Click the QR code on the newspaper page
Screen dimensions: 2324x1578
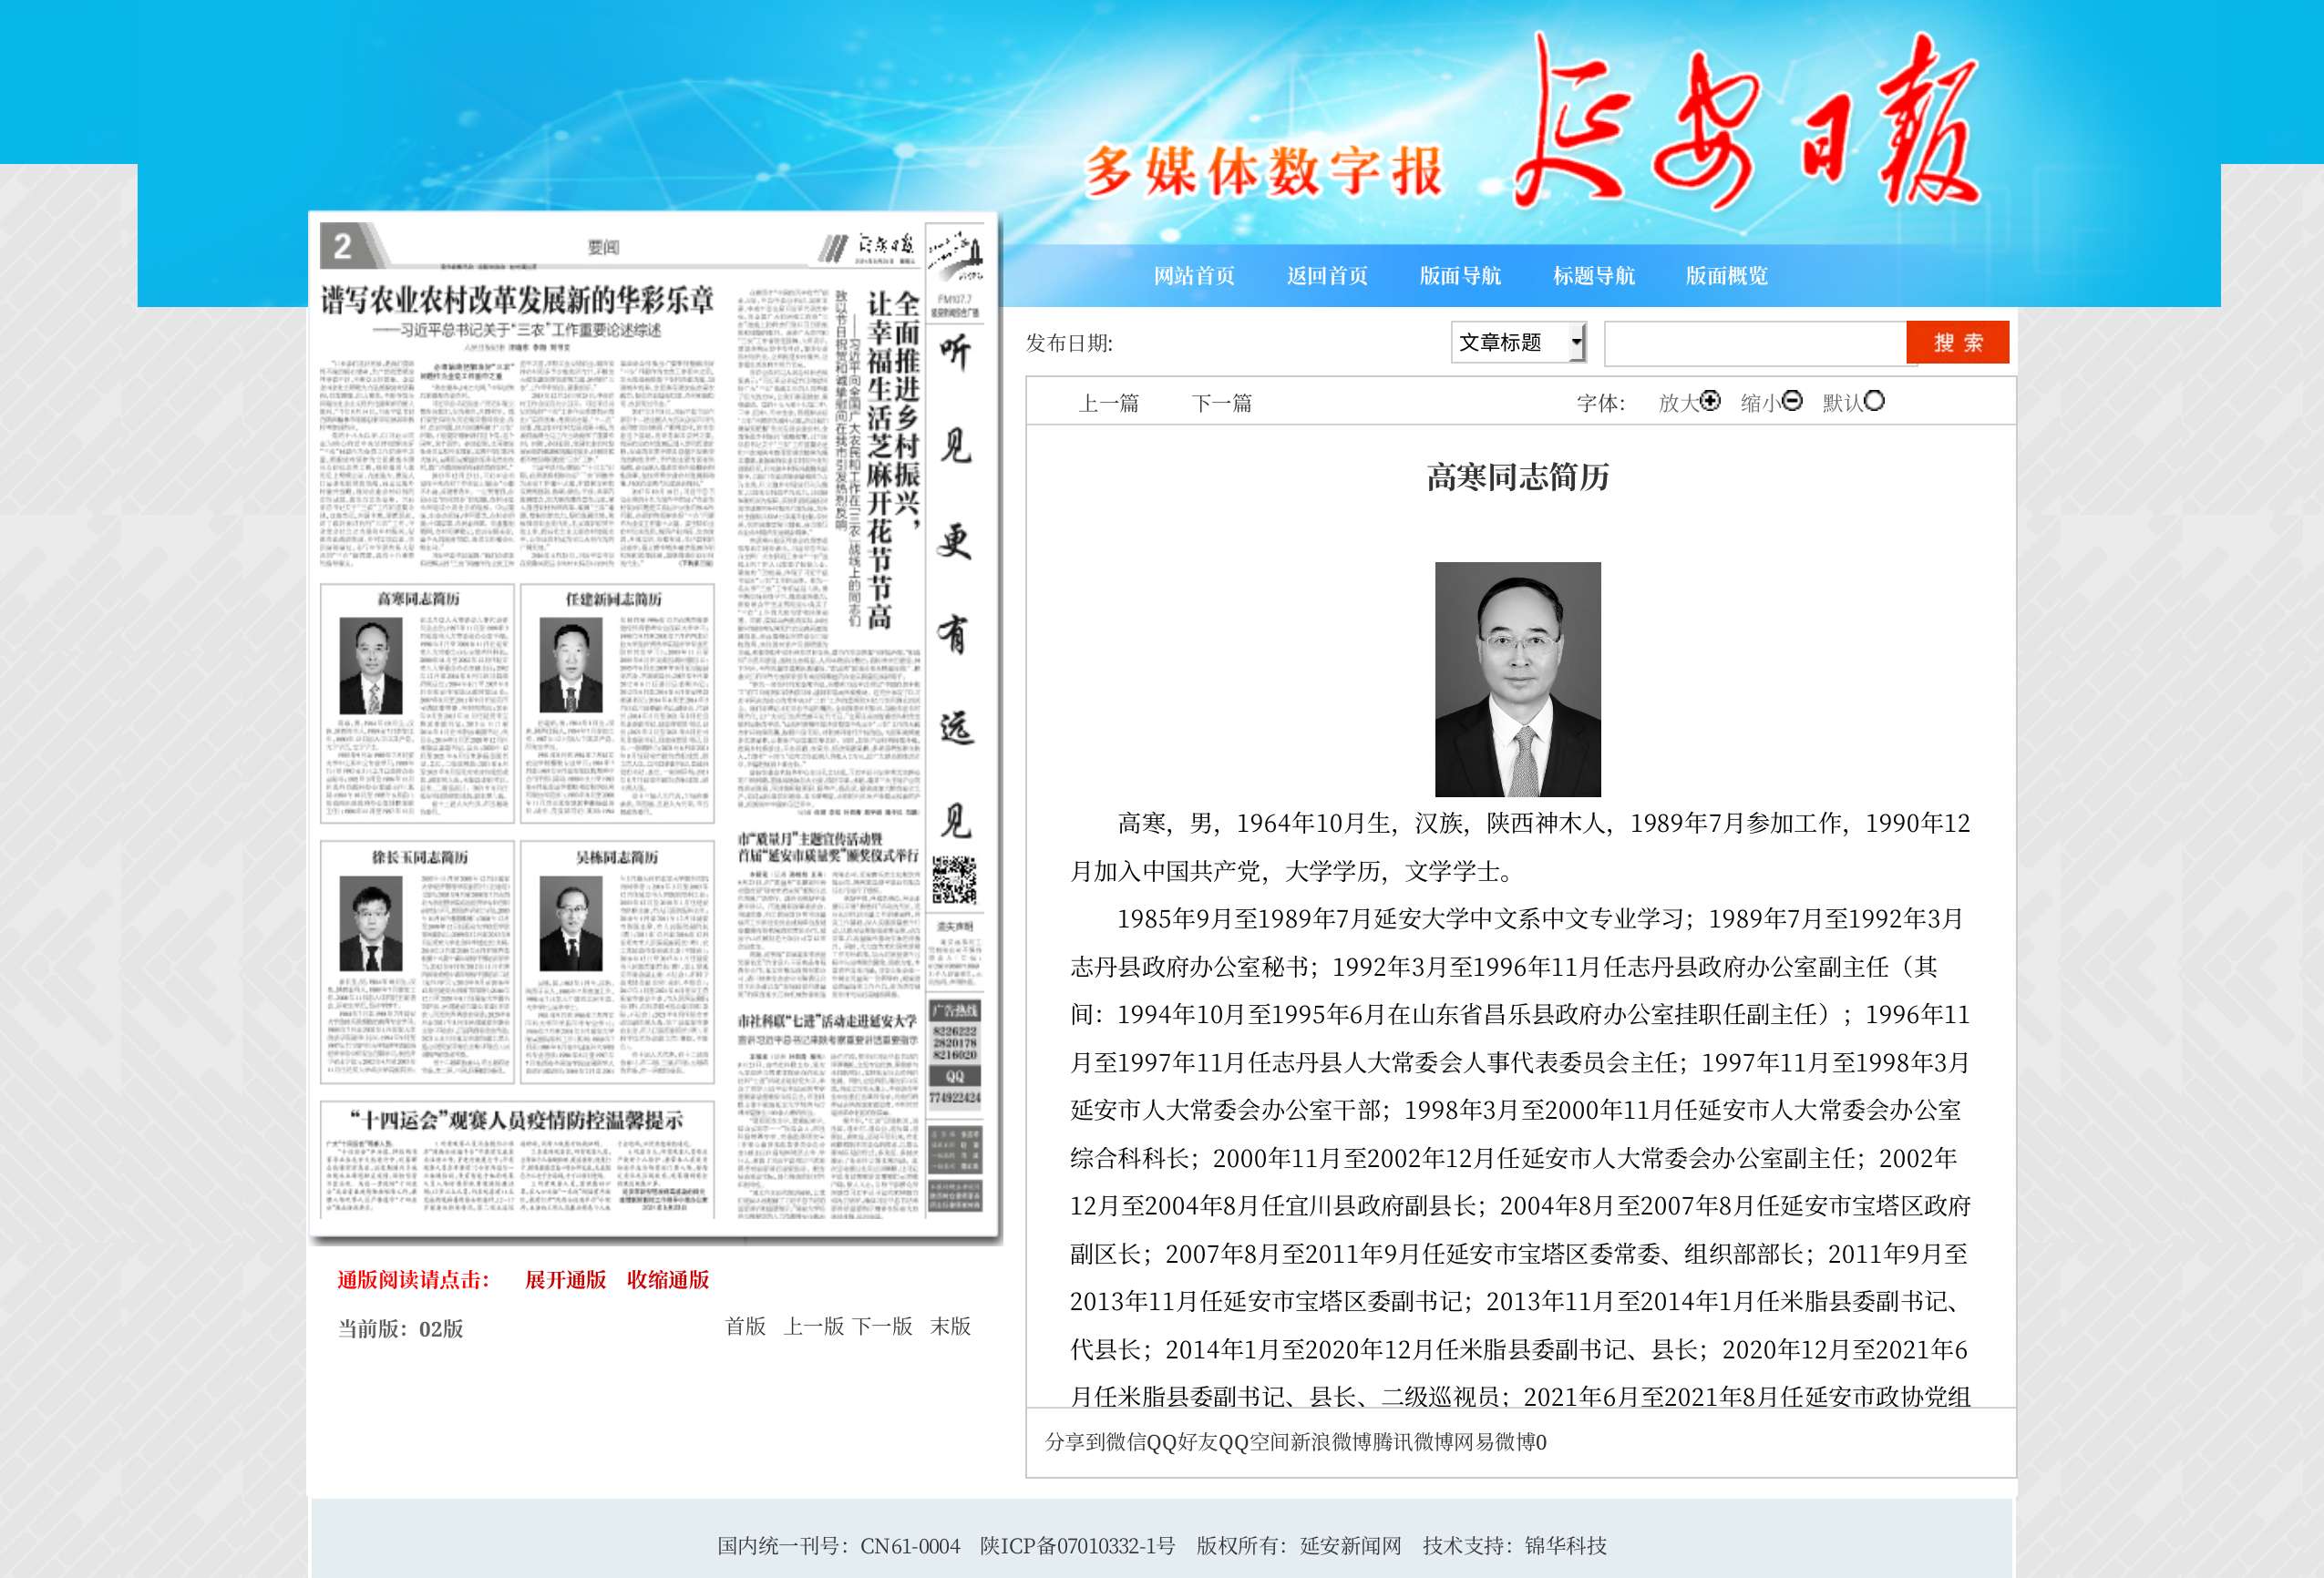(x=954, y=879)
